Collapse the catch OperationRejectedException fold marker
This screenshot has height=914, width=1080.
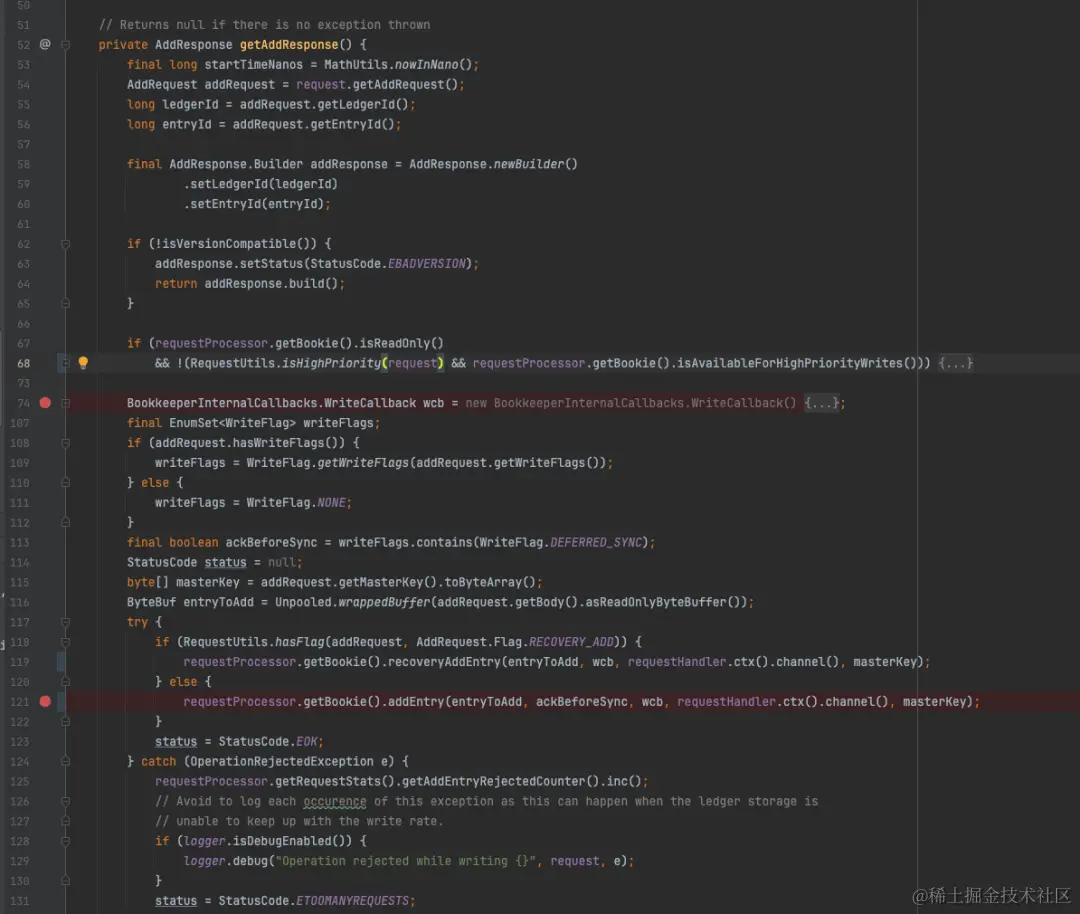tap(65, 761)
